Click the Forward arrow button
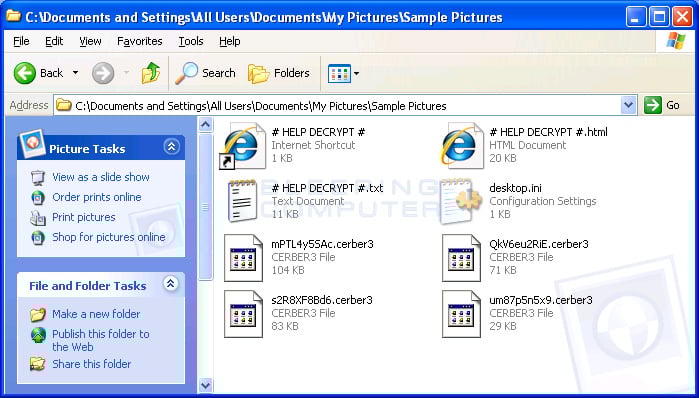Screen dimensions: 699x398 coord(103,73)
